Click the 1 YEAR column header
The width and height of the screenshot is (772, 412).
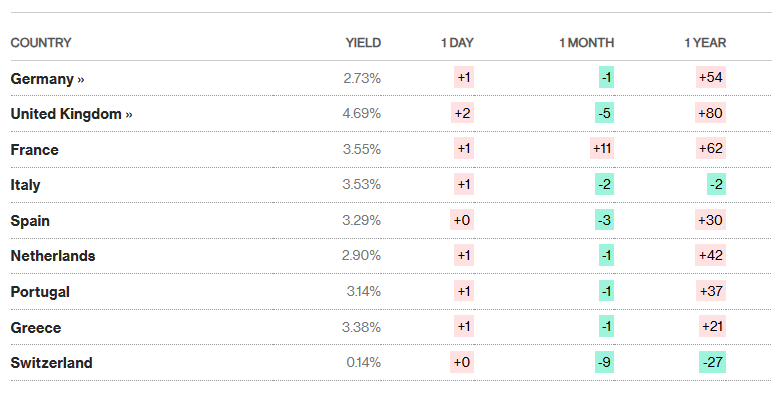705,43
